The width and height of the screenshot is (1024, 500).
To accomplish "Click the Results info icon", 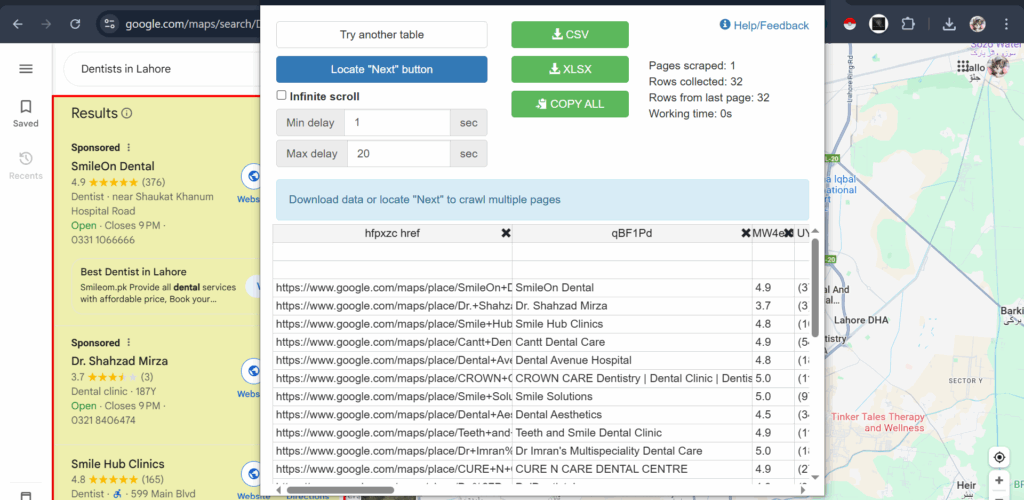I will click(x=127, y=114).
